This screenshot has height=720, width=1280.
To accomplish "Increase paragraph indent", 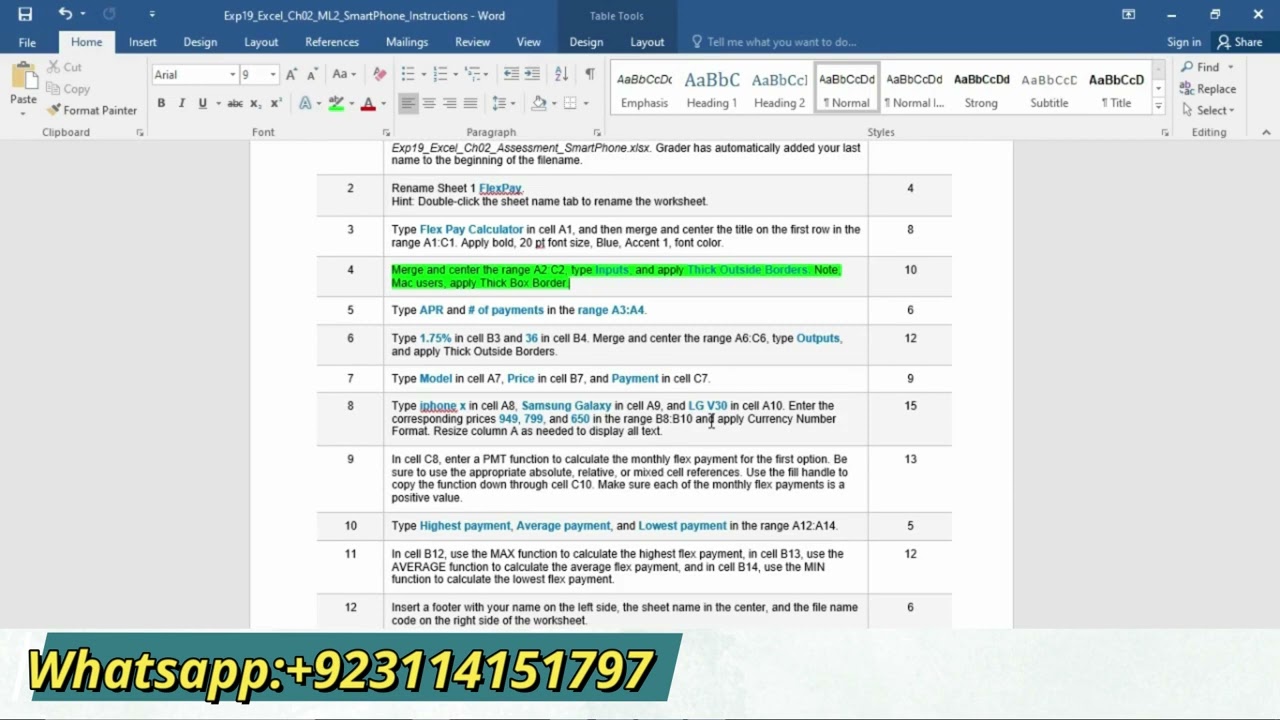I will tap(532, 74).
